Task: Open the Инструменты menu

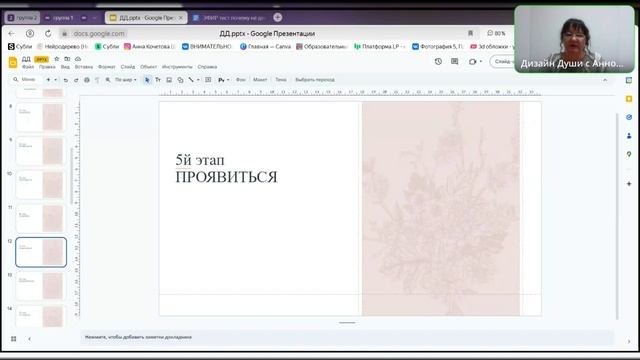Action: (177, 67)
